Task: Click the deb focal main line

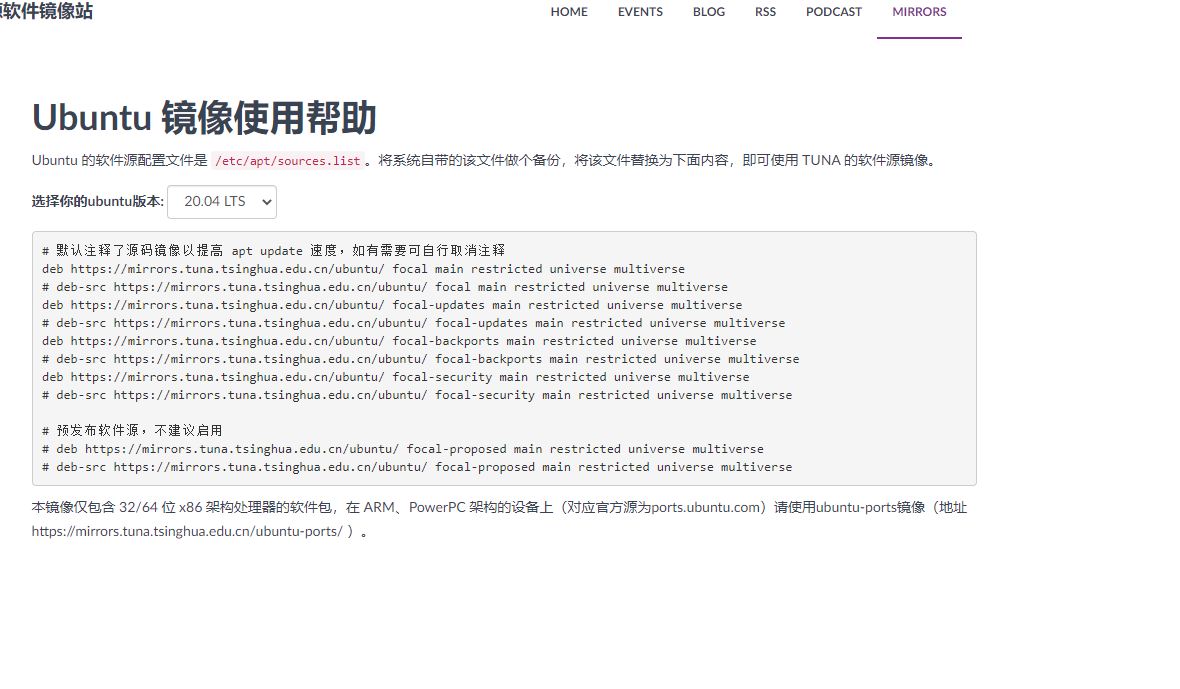Action: (x=363, y=269)
